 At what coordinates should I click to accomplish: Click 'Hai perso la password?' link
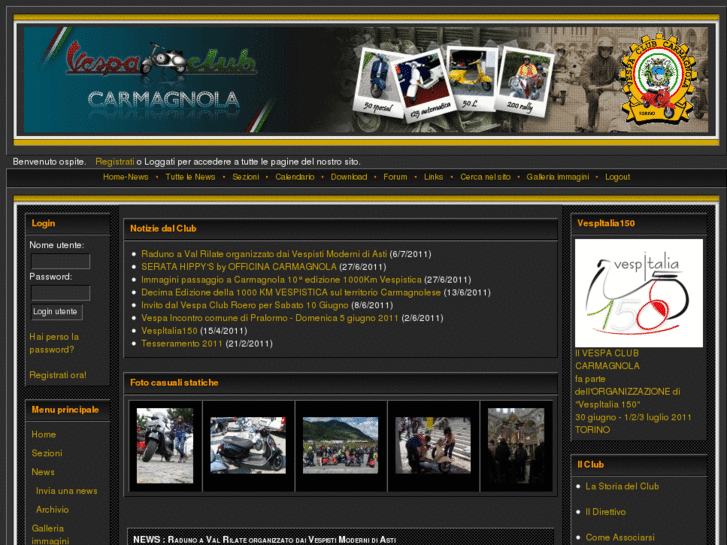click(54, 343)
